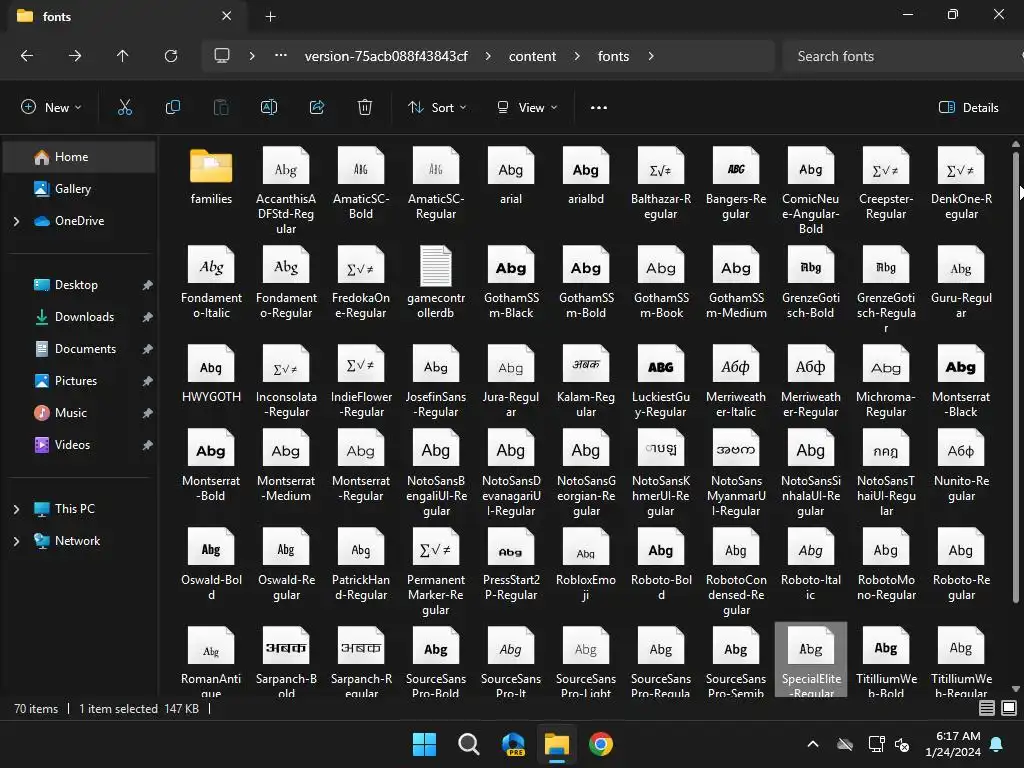Toggle the Details pane
1024x768 pixels.
coord(968,108)
